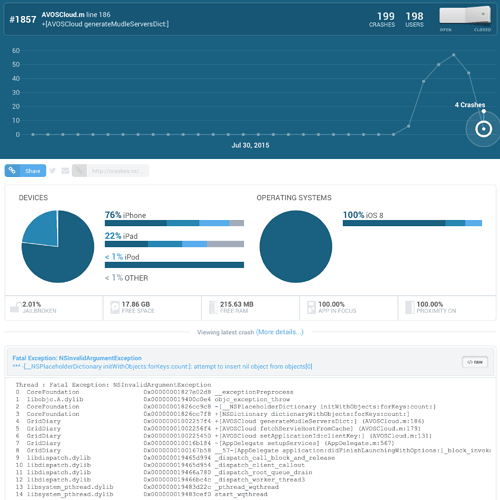Viewport: 500px width, 500px height.
Task: Click the jailbroken lock icon
Action: pyautogui.click(x=14, y=307)
